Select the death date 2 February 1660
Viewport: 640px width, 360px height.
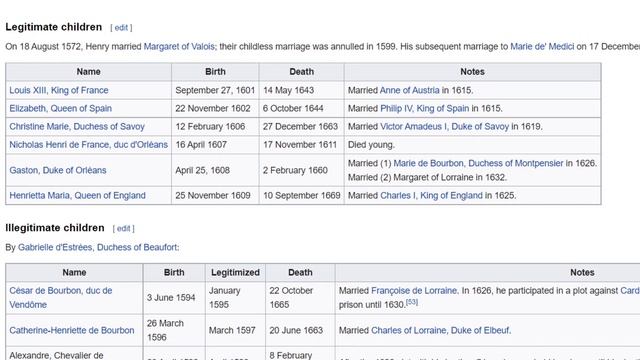click(295, 170)
